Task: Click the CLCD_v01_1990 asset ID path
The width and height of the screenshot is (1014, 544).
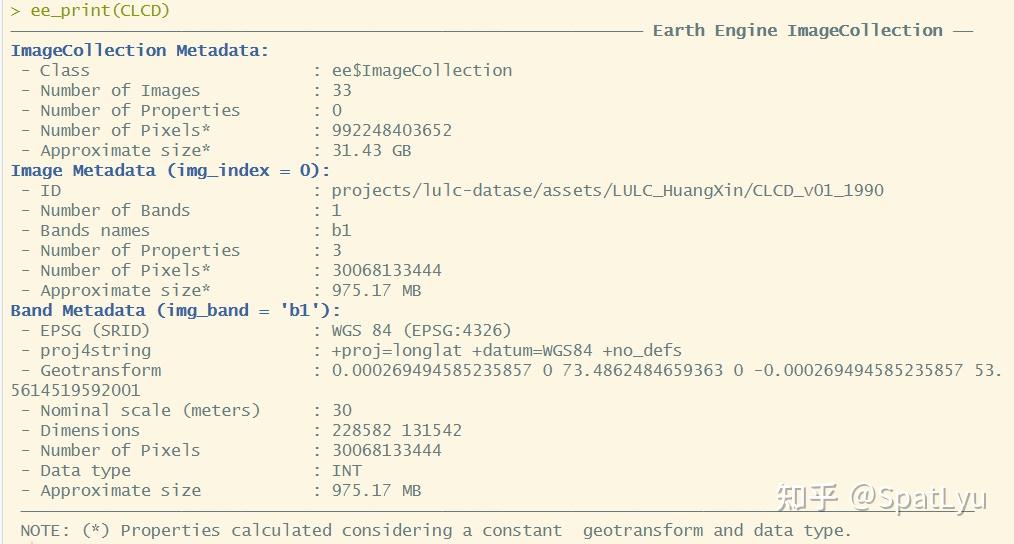Action: pos(607,190)
